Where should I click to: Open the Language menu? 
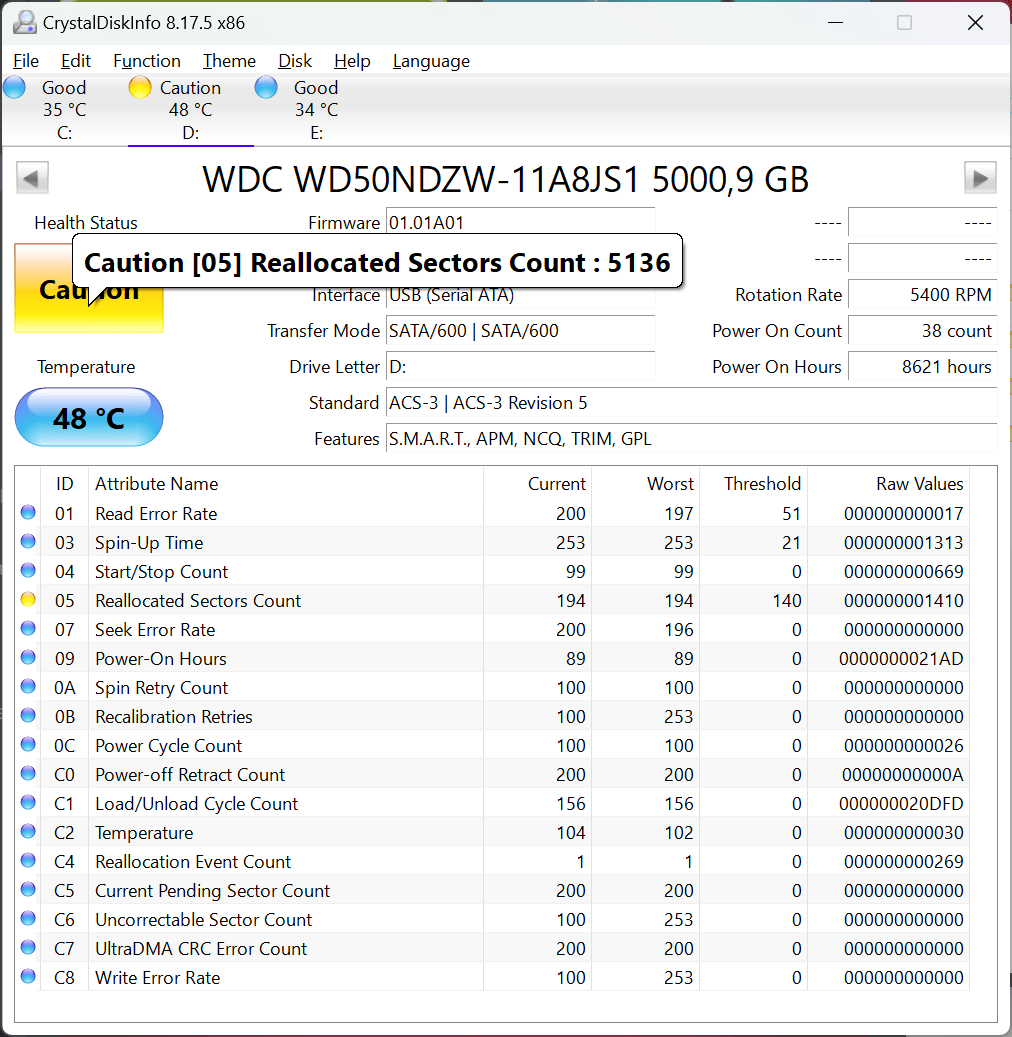click(x=430, y=61)
